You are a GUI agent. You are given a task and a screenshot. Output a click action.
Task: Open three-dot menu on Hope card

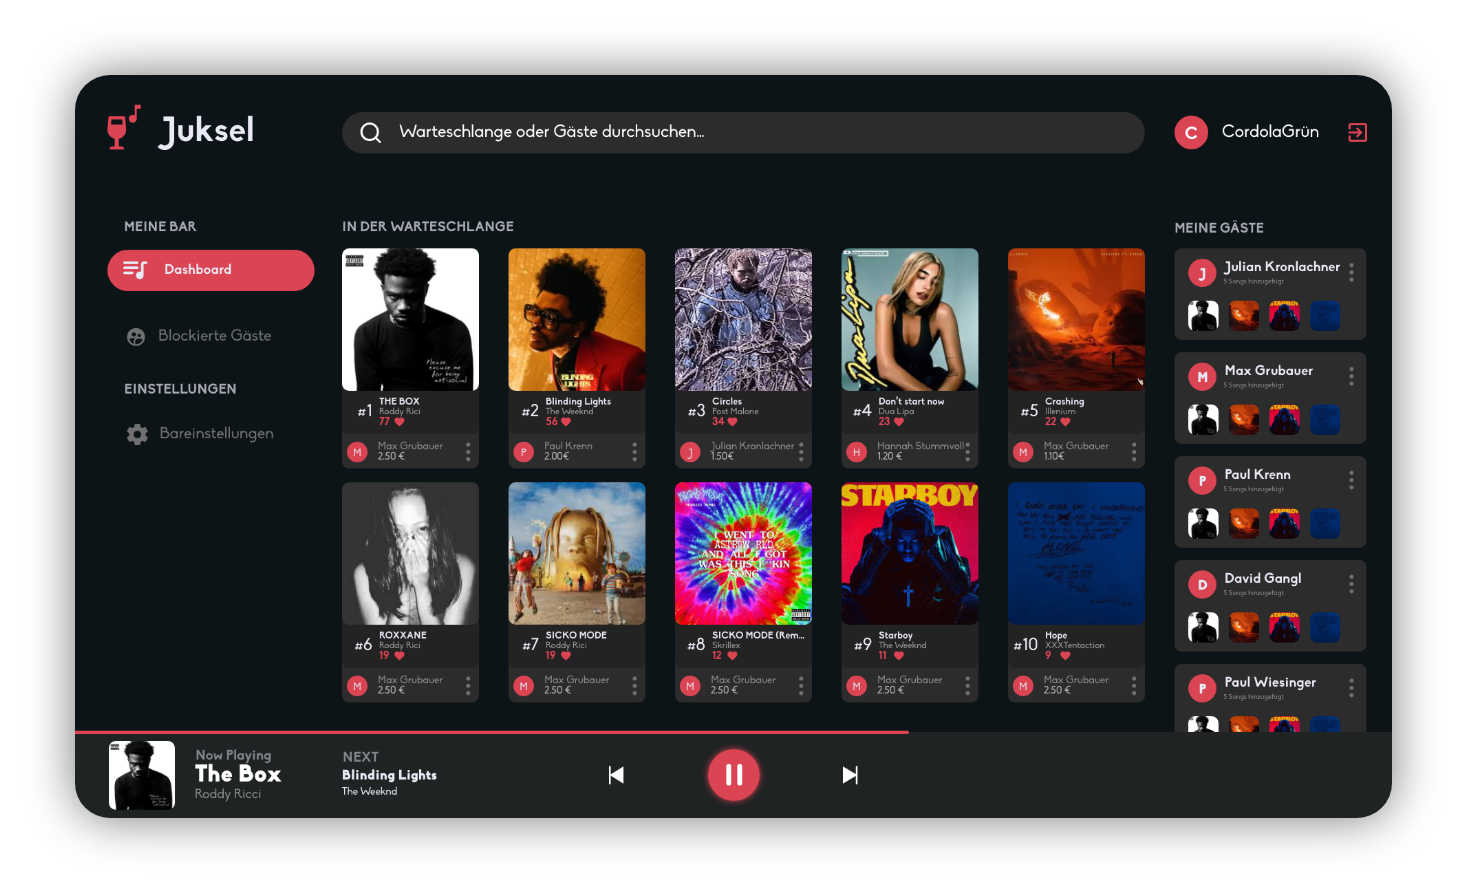click(1134, 685)
